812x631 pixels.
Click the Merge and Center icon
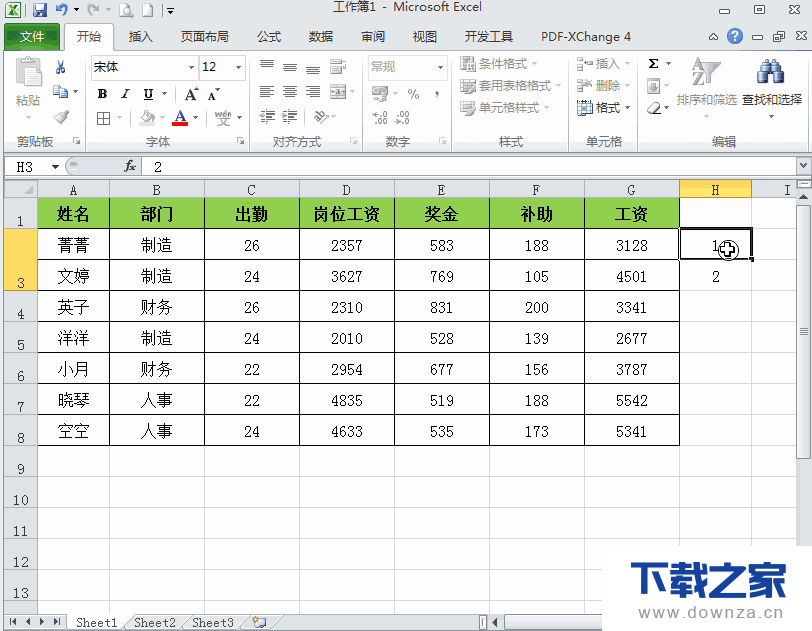pos(338,92)
